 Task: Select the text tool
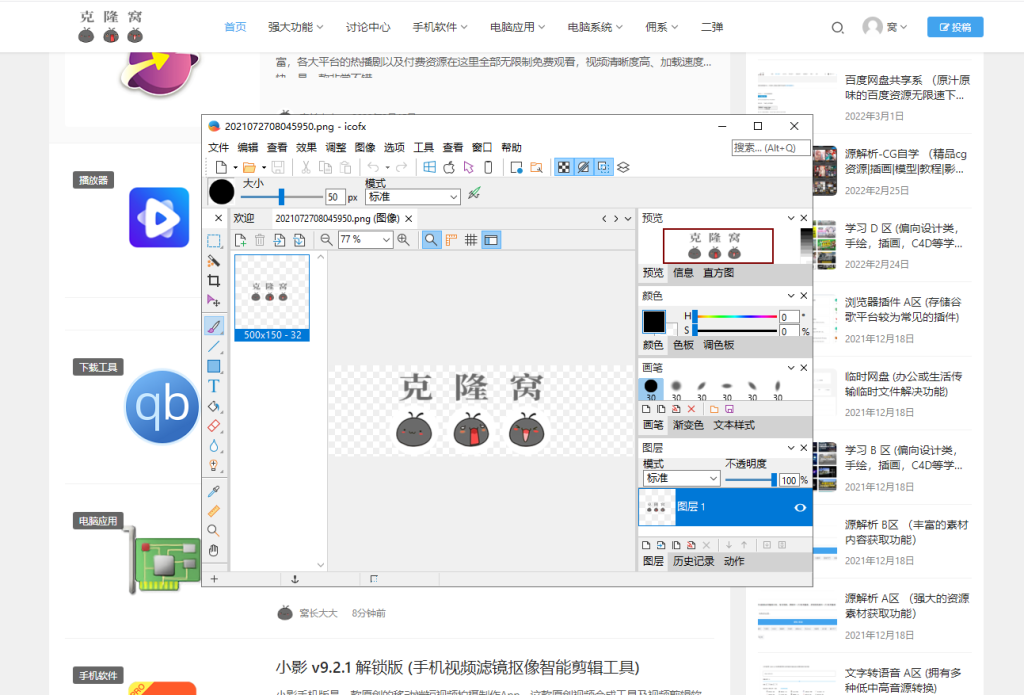pyautogui.click(x=214, y=386)
